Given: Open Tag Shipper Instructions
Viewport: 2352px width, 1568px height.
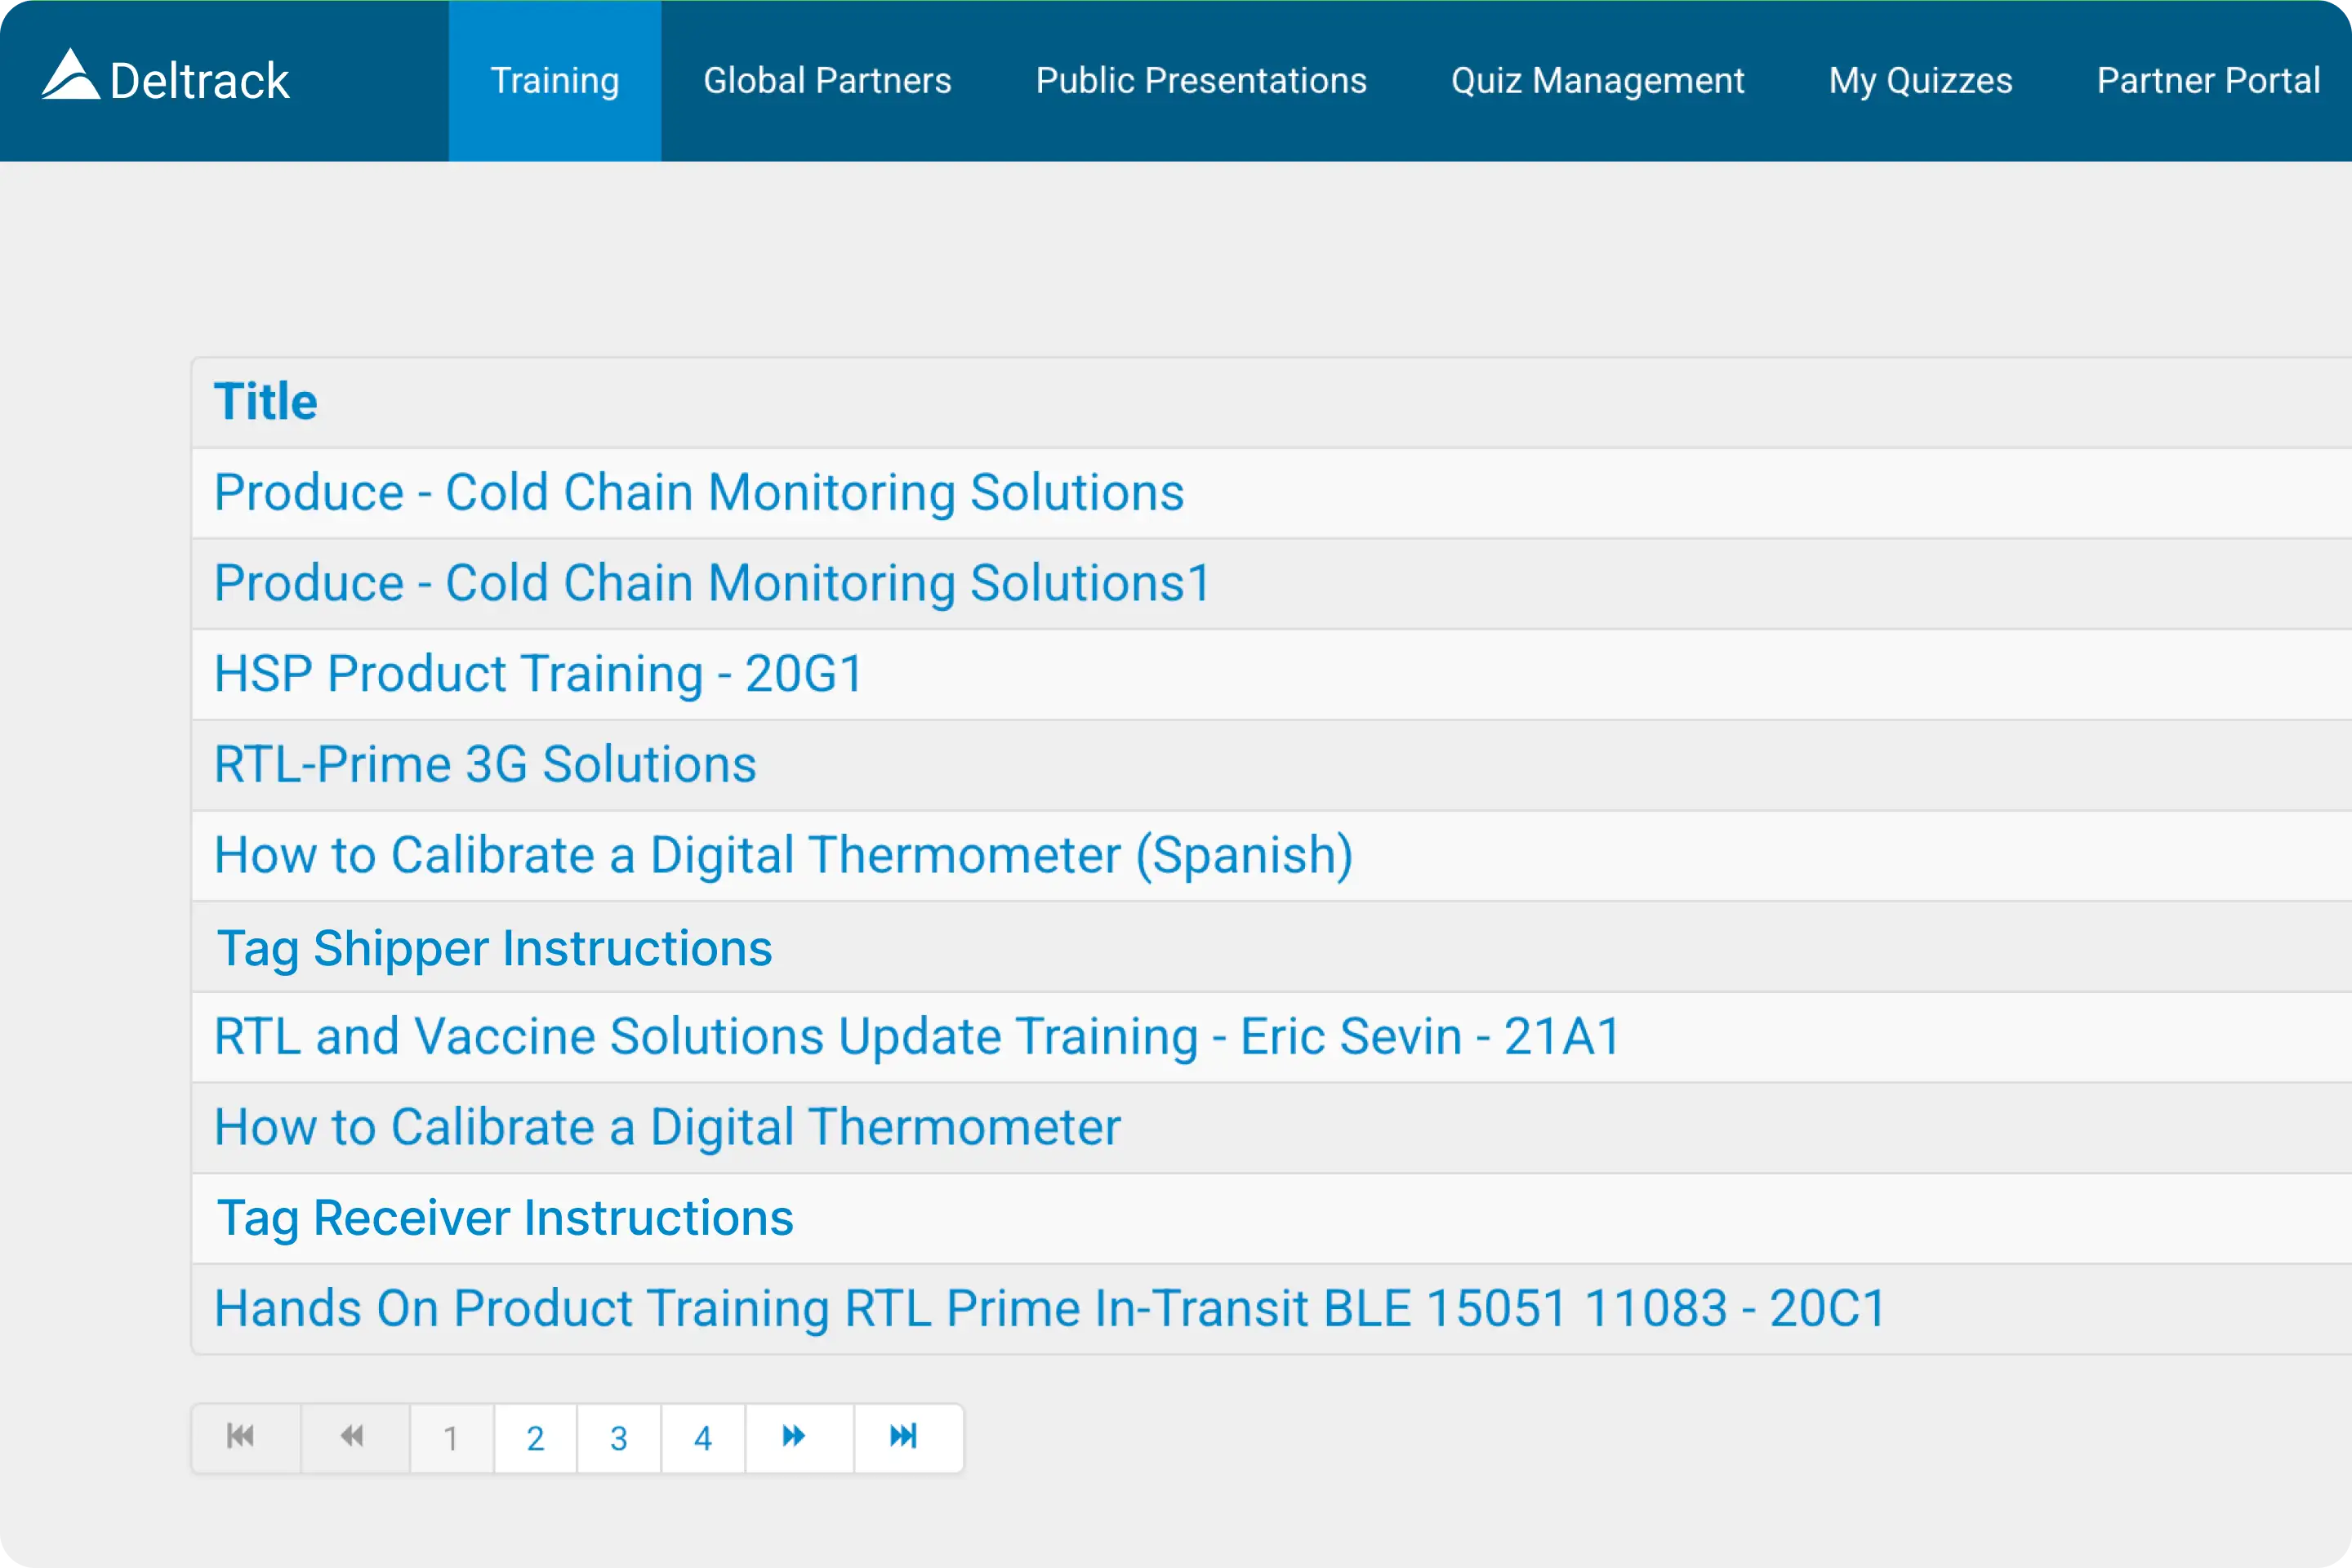Looking at the screenshot, I should 494,948.
